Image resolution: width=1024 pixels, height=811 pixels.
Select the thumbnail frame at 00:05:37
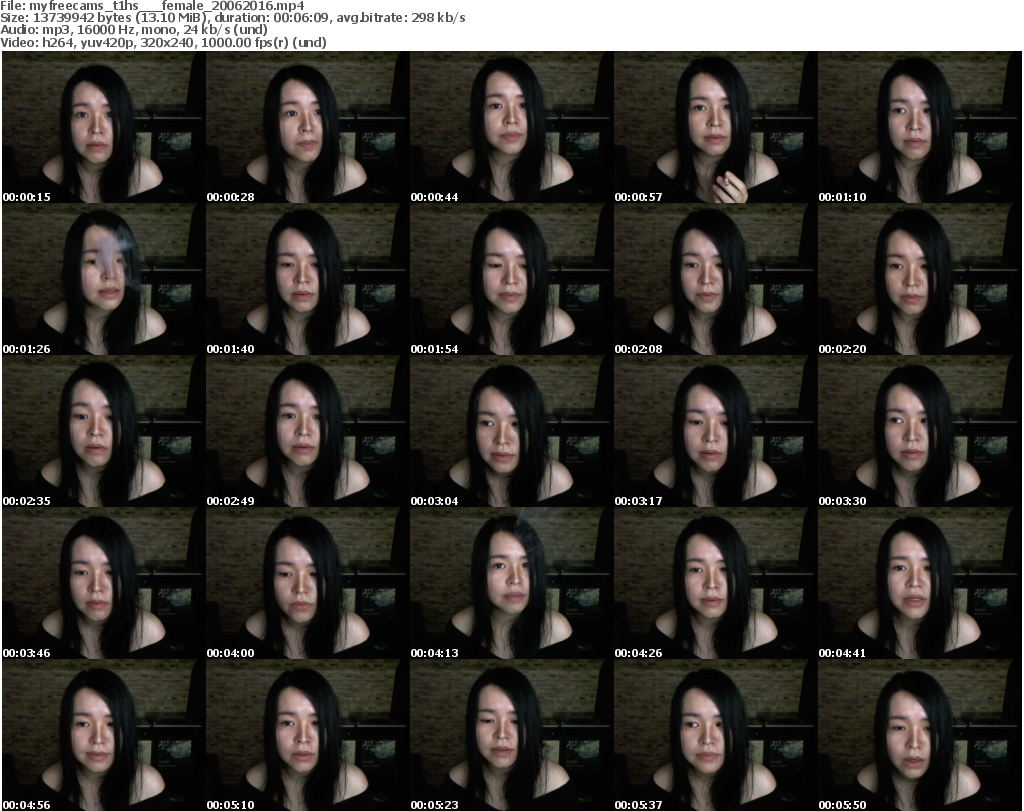click(716, 735)
